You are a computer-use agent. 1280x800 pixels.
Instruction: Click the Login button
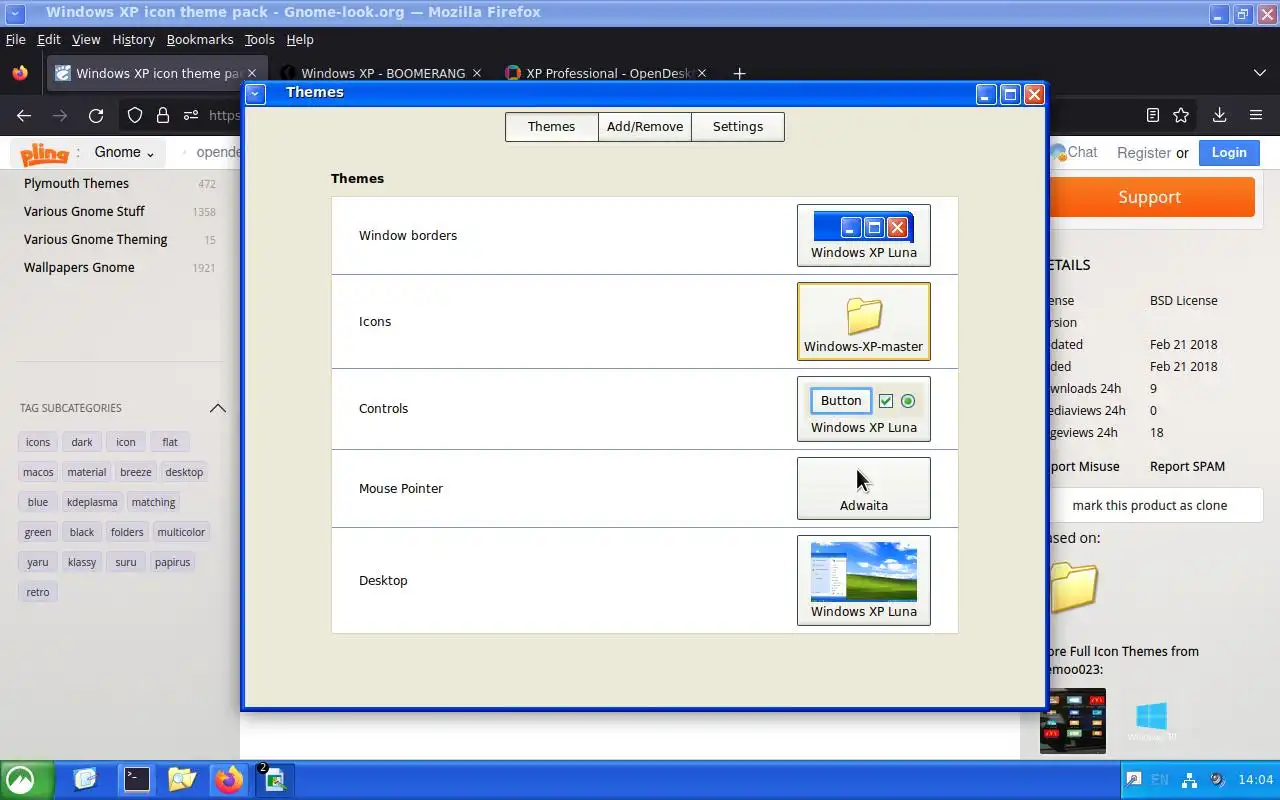pos(1229,152)
